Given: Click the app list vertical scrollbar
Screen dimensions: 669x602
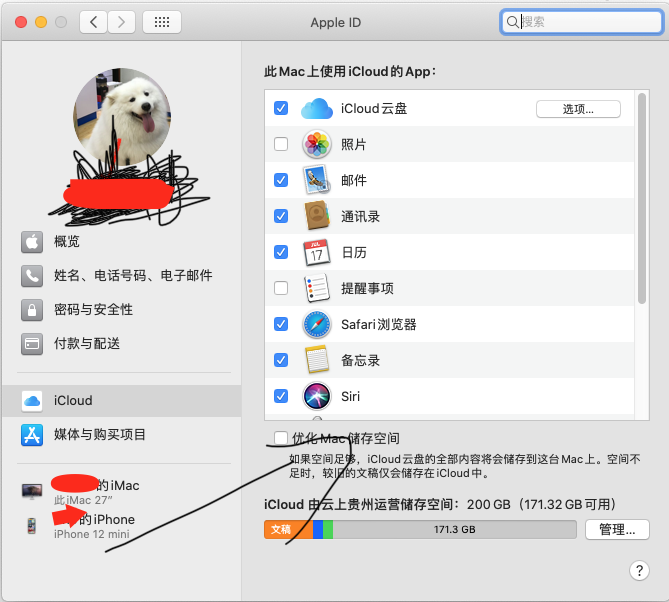Looking at the screenshot, I should coord(642,198).
